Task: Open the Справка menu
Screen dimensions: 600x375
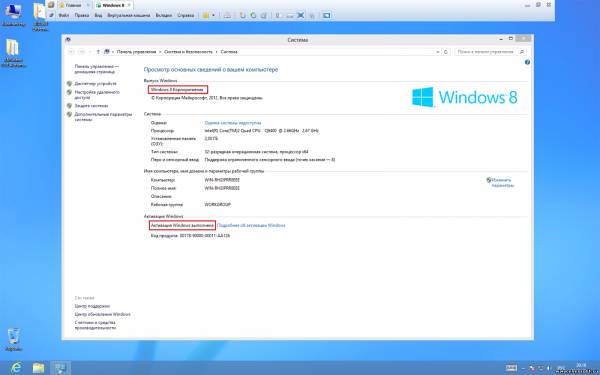Action: point(186,16)
